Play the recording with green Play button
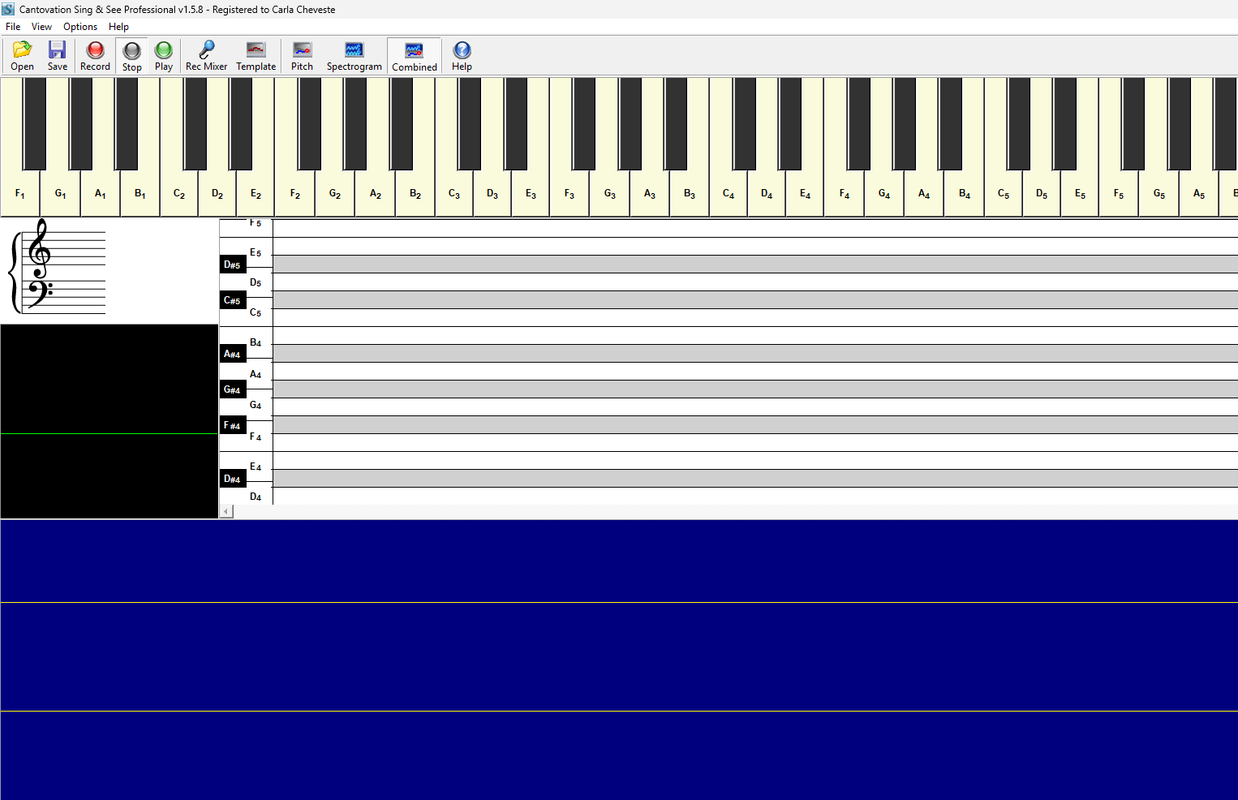Viewport: 1238px width, 800px height. [163, 56]
